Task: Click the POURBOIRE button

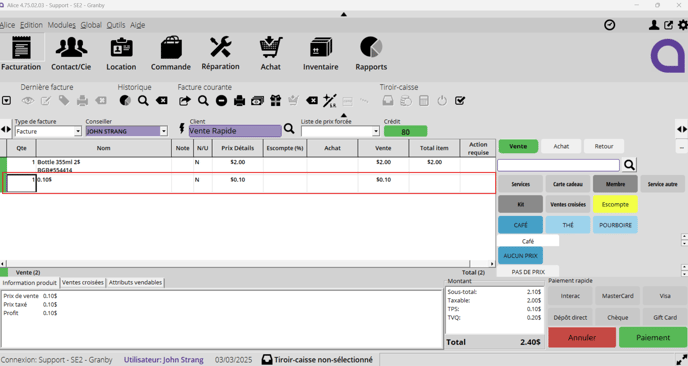Action: pos(615,225)
